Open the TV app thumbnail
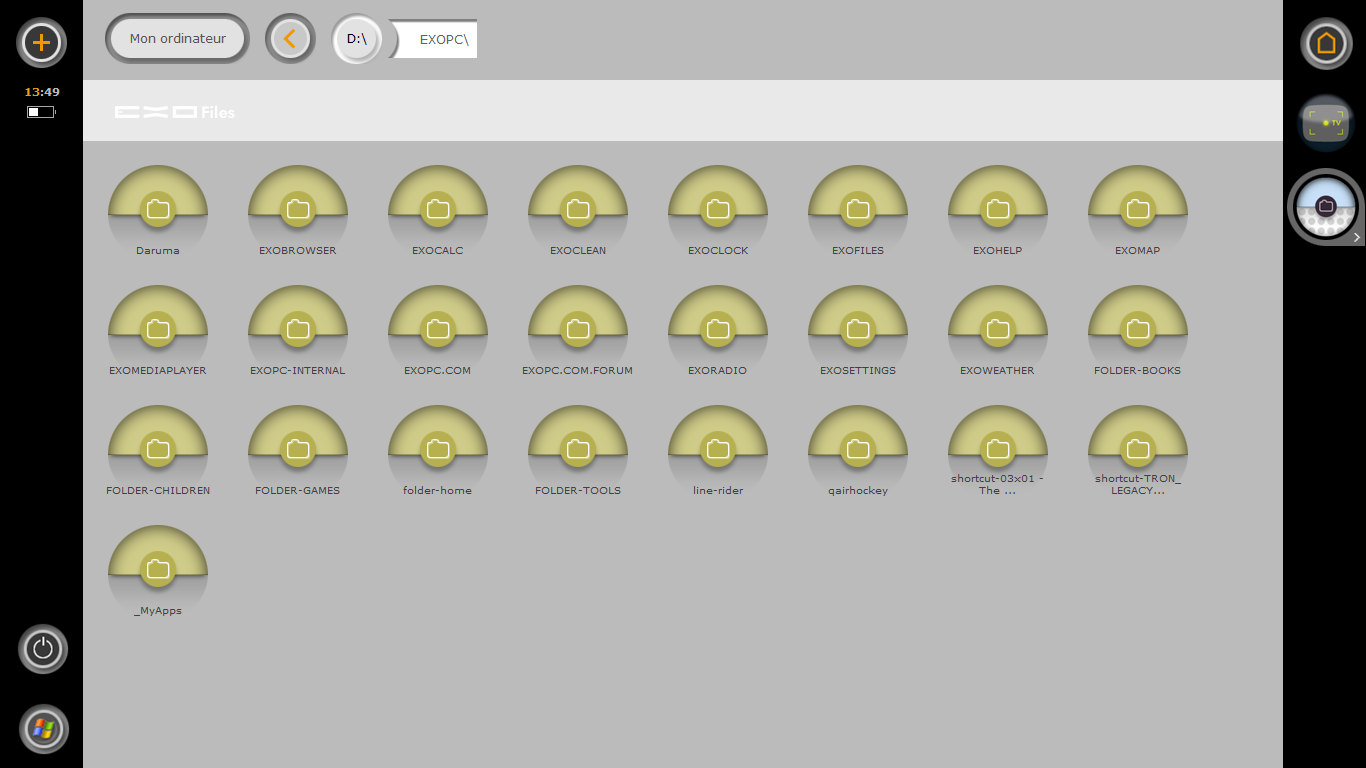This screenshot has width=1366, height=768. (x=1326, y=123)
